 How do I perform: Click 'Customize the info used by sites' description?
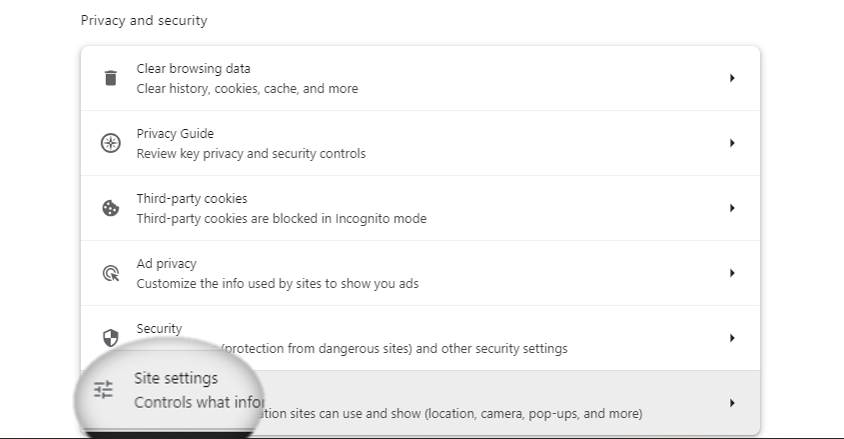[277, 284]
